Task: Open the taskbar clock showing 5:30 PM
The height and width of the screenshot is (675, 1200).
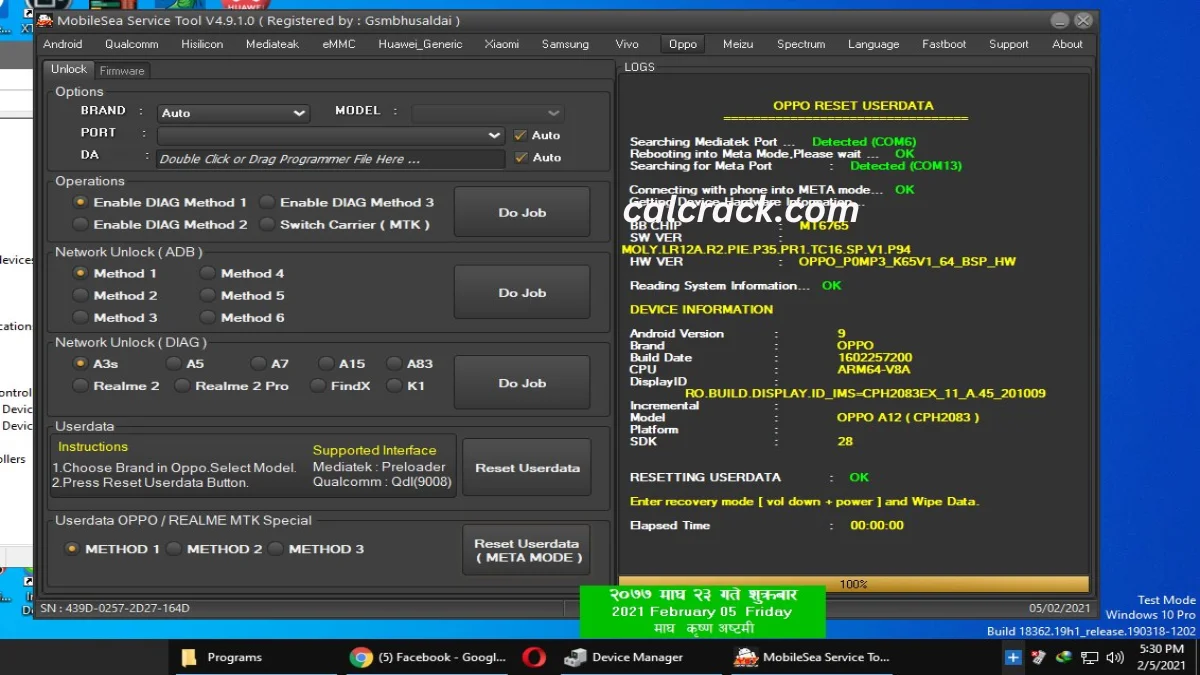Action: 1161,657
